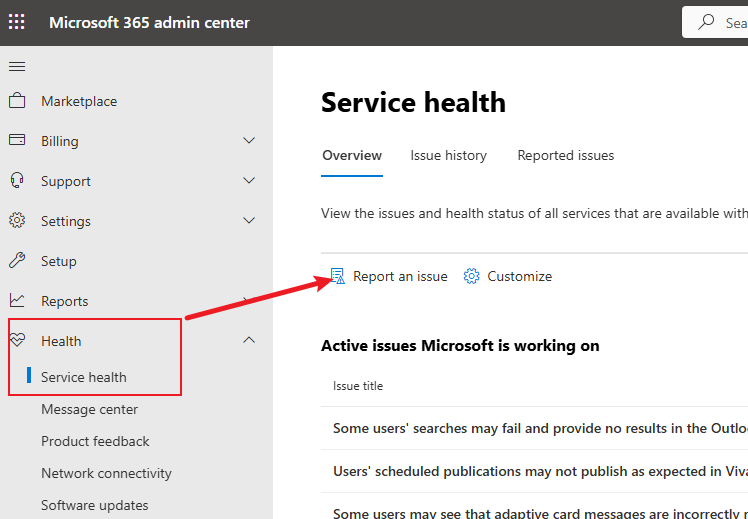Expand the Billing section chevron
Screen dimensions: 748x519
click(x=249, y=140)
